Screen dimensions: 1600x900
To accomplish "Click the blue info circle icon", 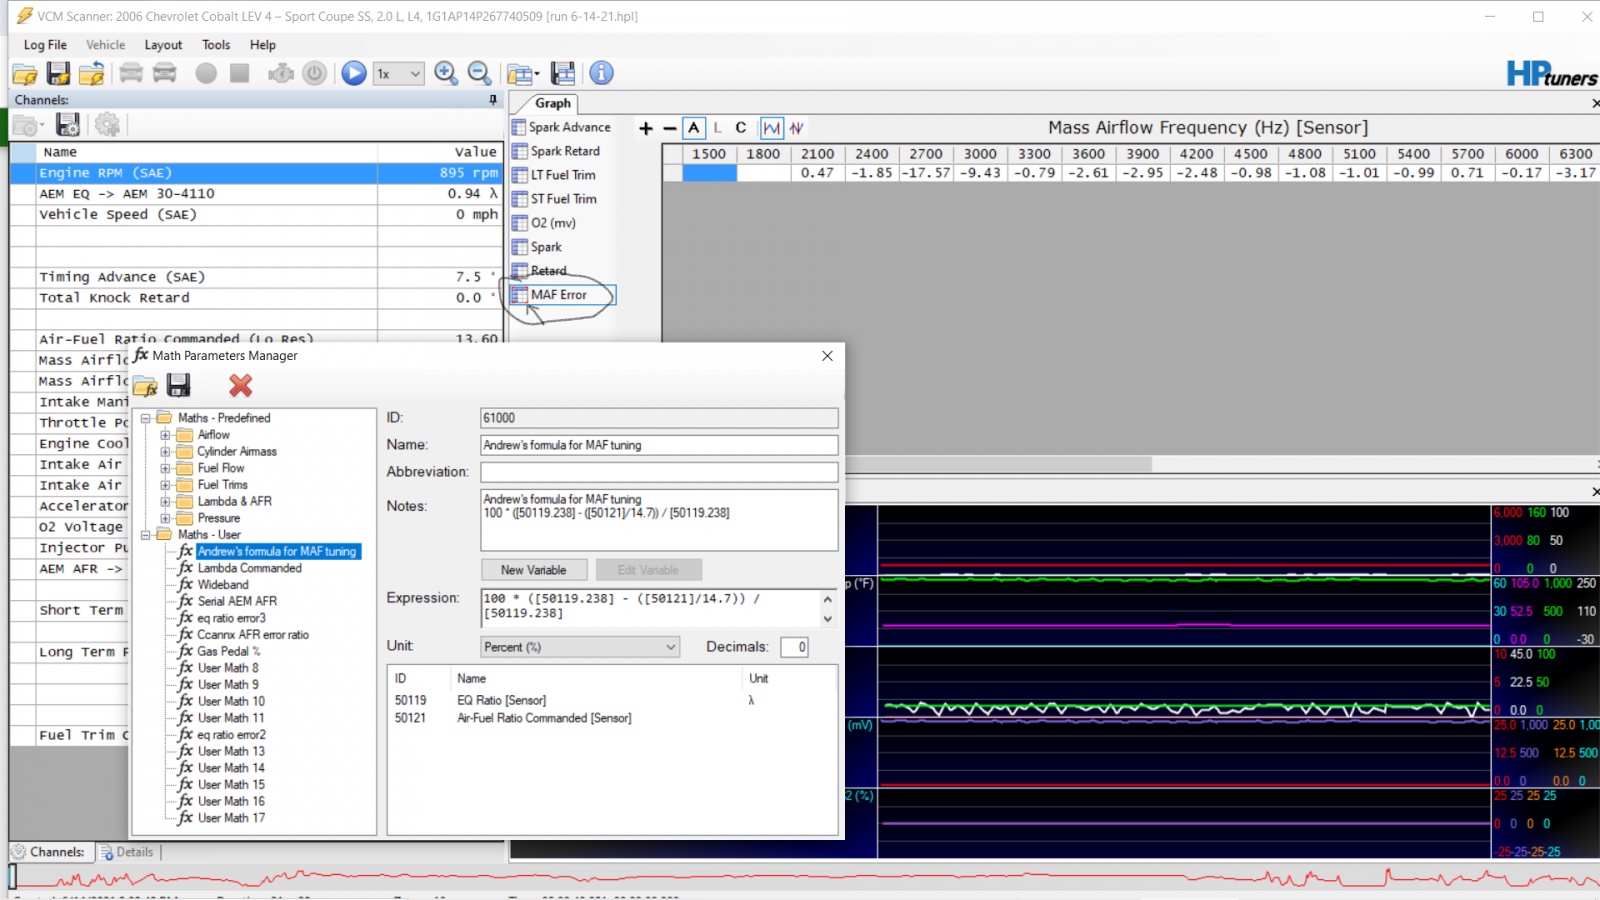I will (x=601, y=73).
